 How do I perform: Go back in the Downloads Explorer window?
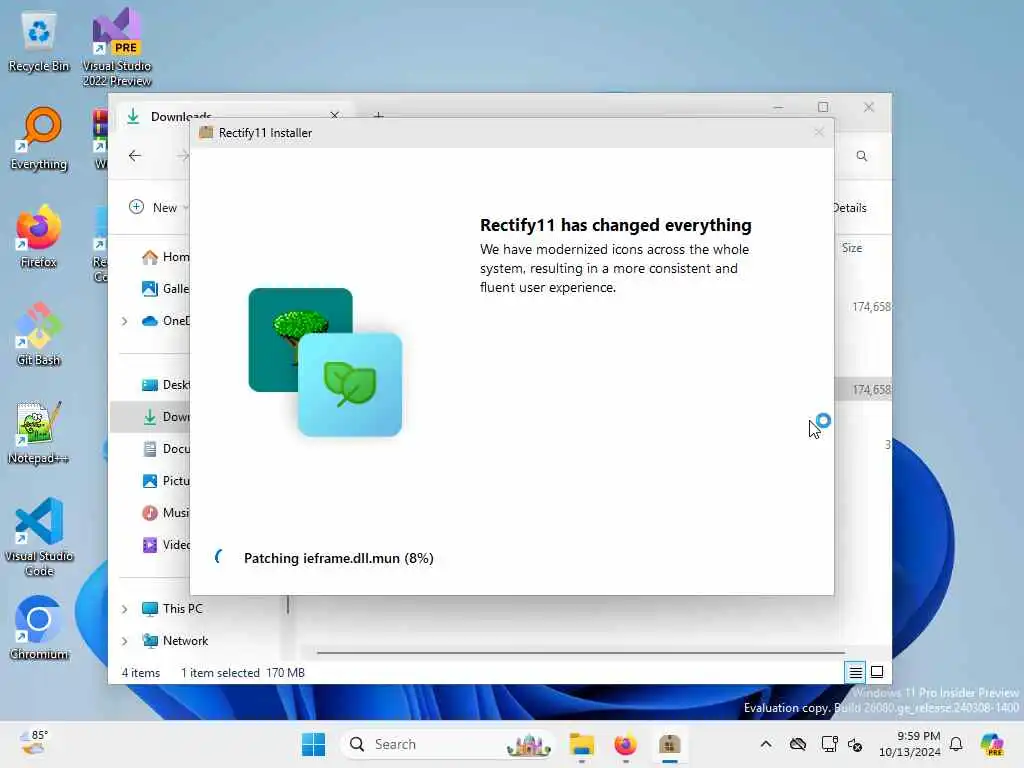tap(135, 155)
